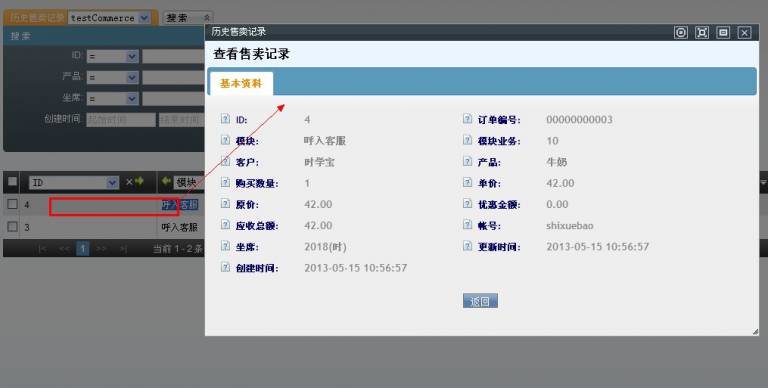Select the 历史售卖记录 top tab
Screen dimensions: 768x388
[x=36, y=18]
